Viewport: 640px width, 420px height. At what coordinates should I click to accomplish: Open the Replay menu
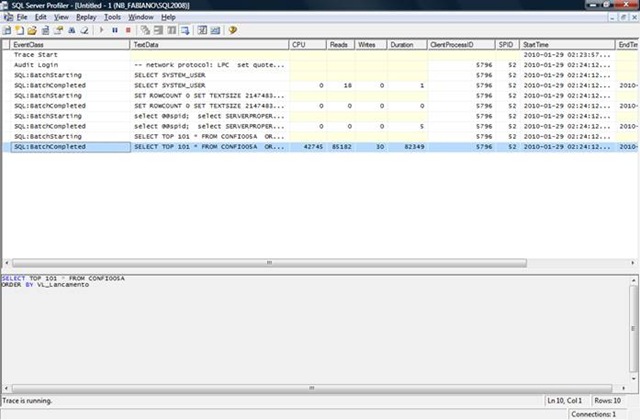tap(86, 17)
